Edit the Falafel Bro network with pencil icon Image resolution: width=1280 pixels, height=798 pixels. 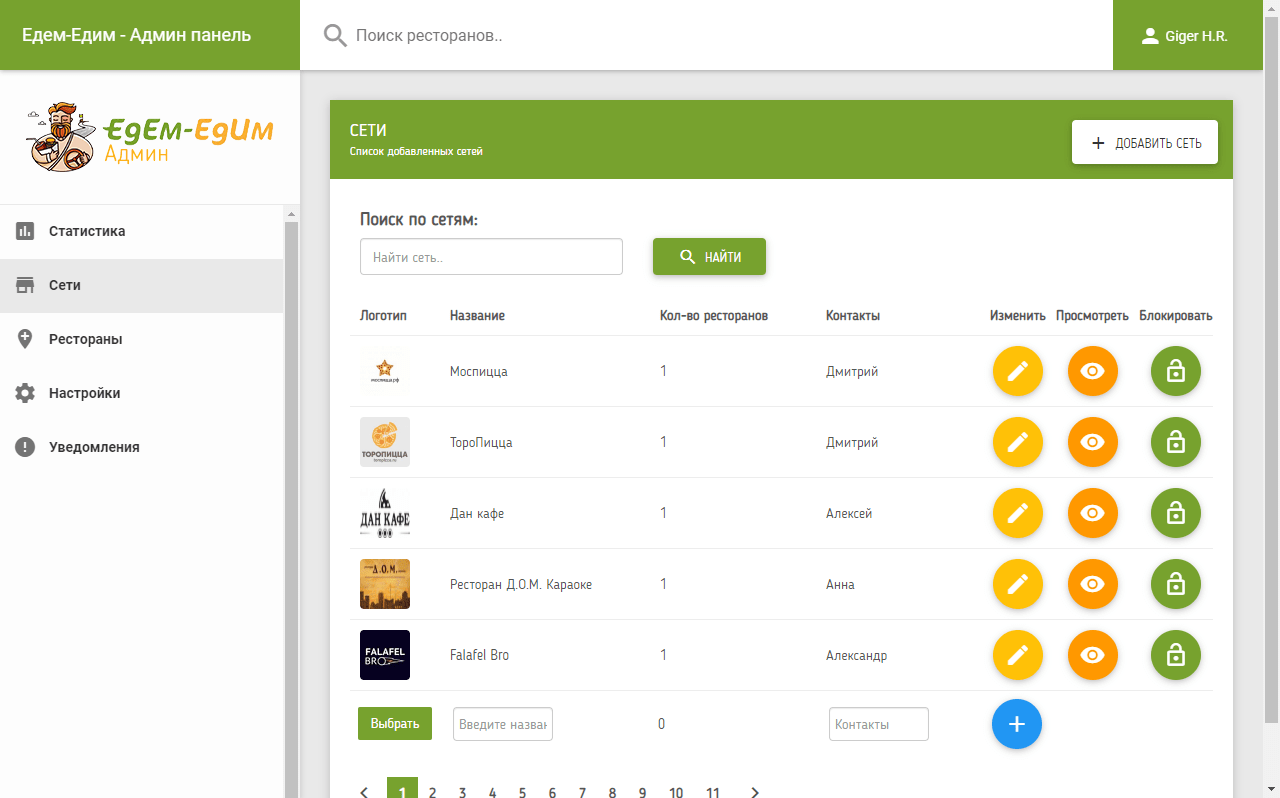click(x=1018, y=655)
